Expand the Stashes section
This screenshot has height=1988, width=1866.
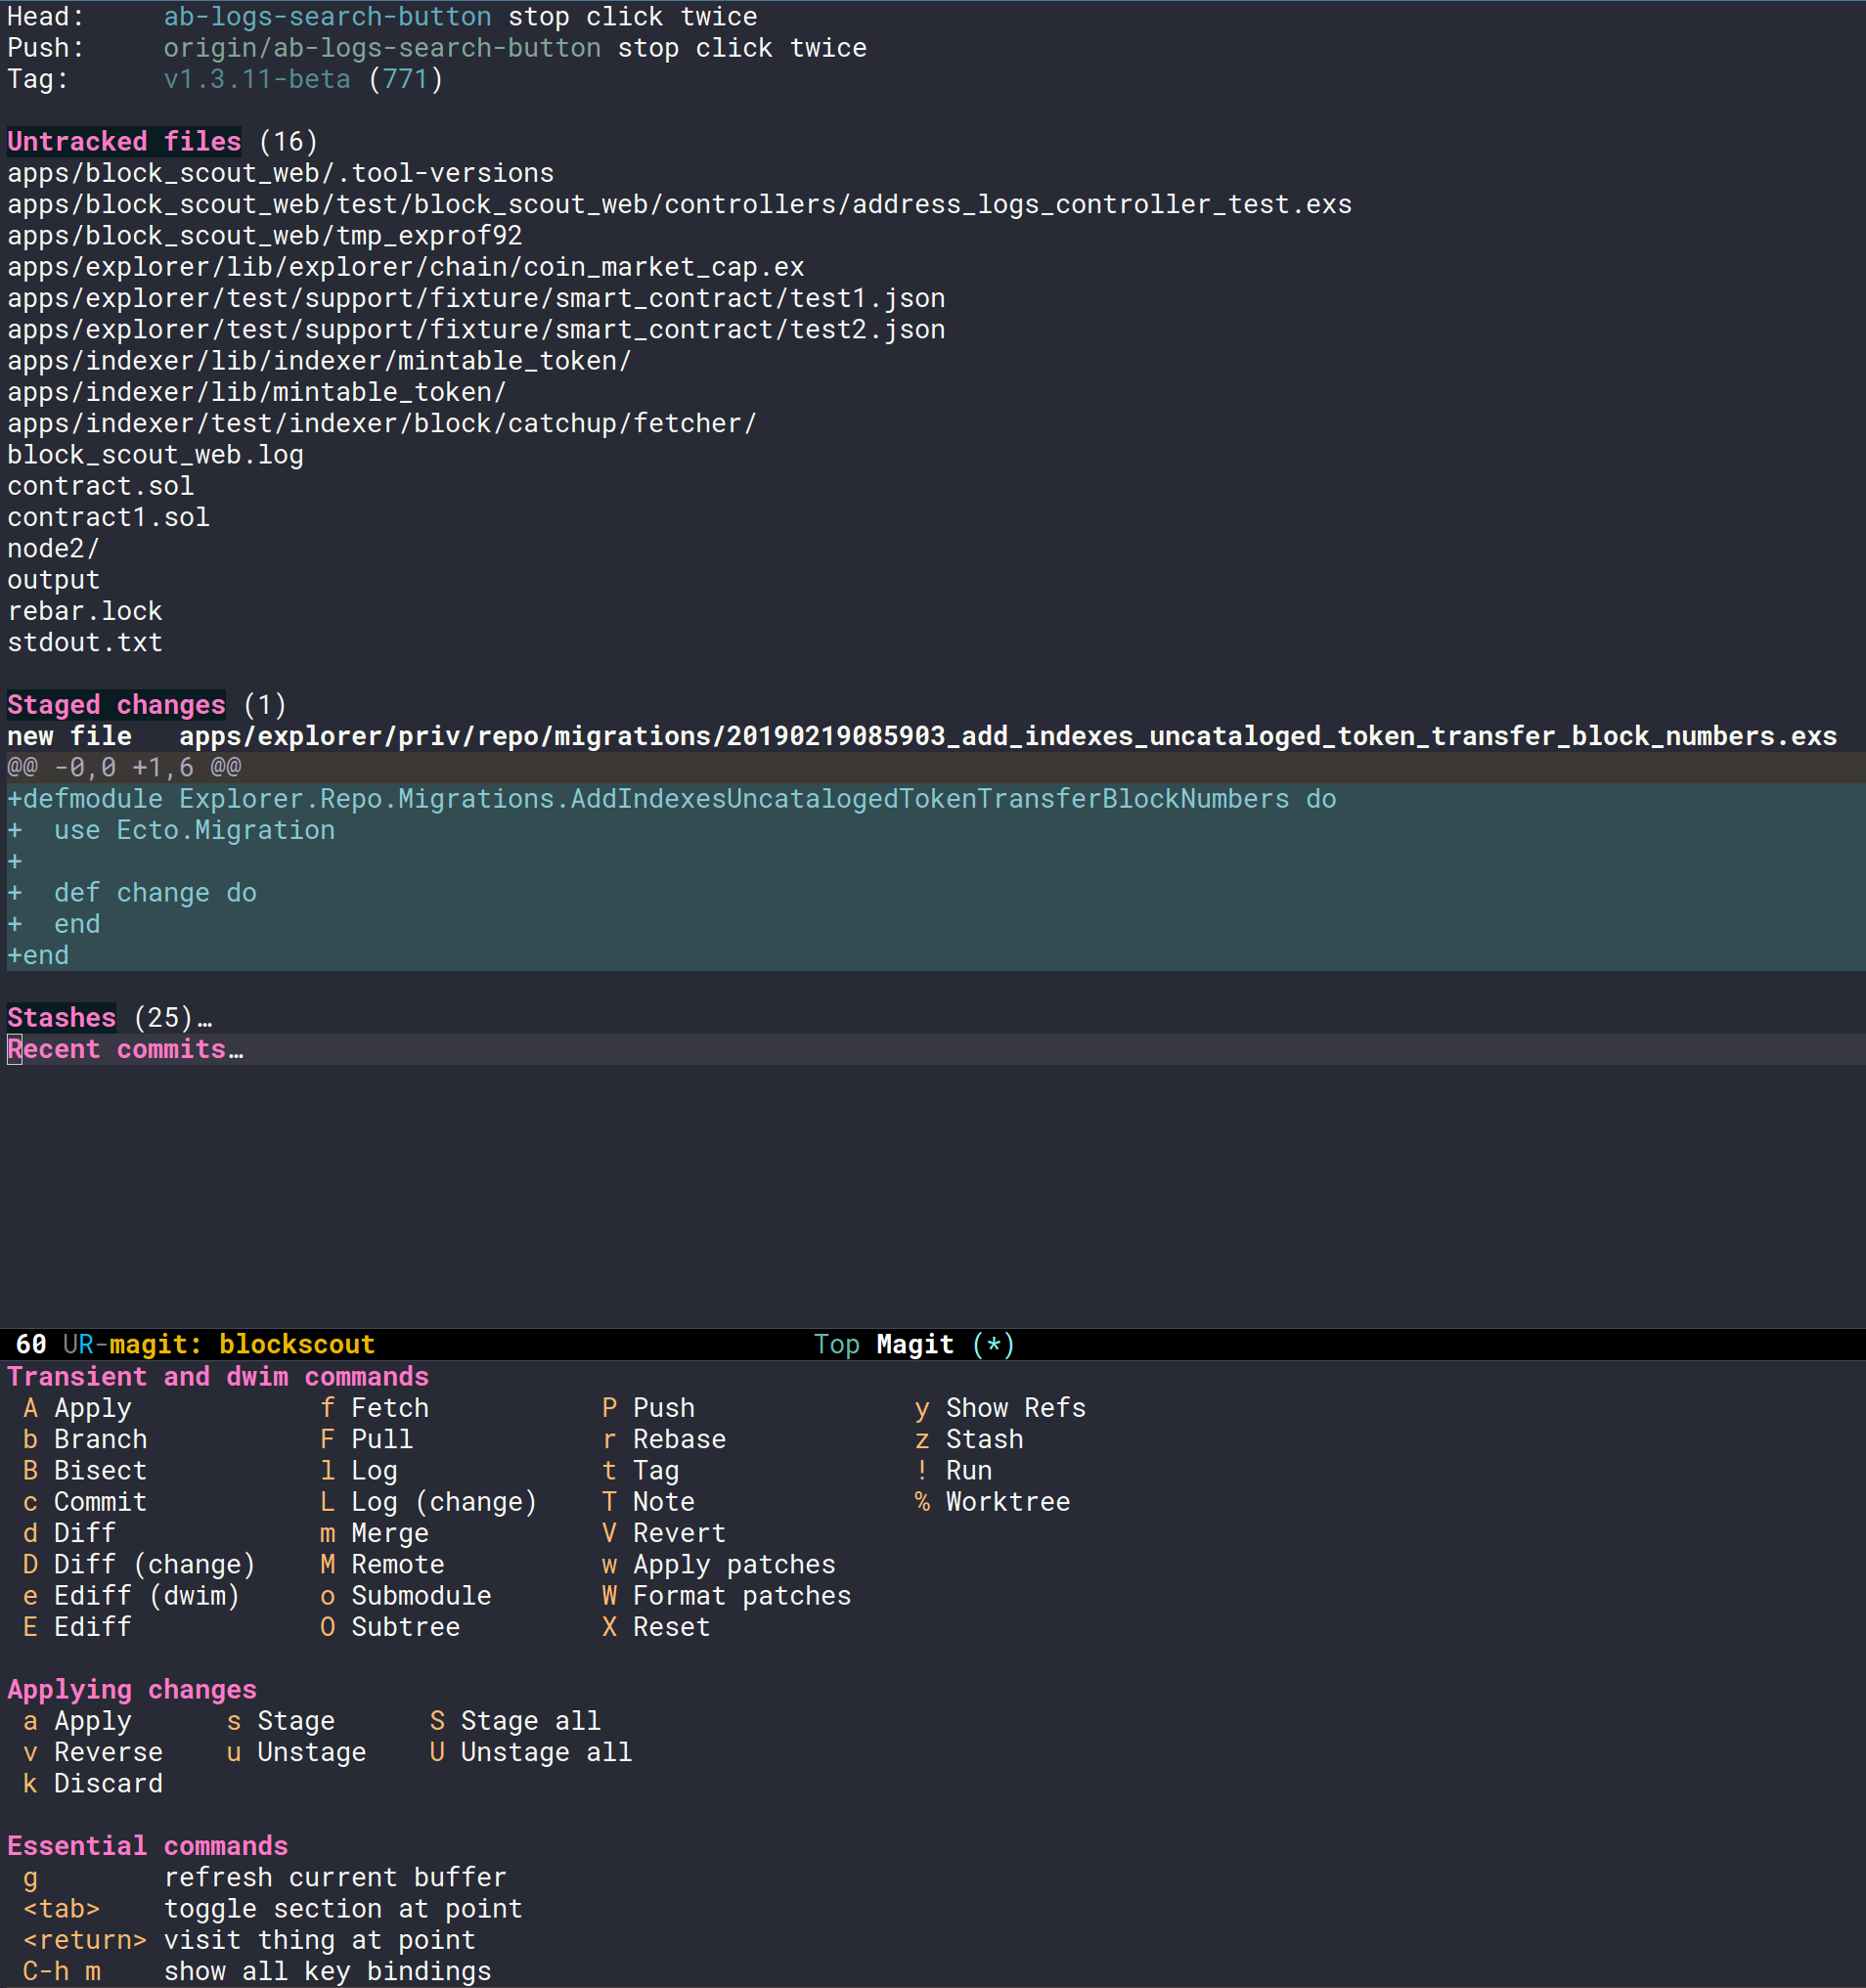pos(61,1018)
